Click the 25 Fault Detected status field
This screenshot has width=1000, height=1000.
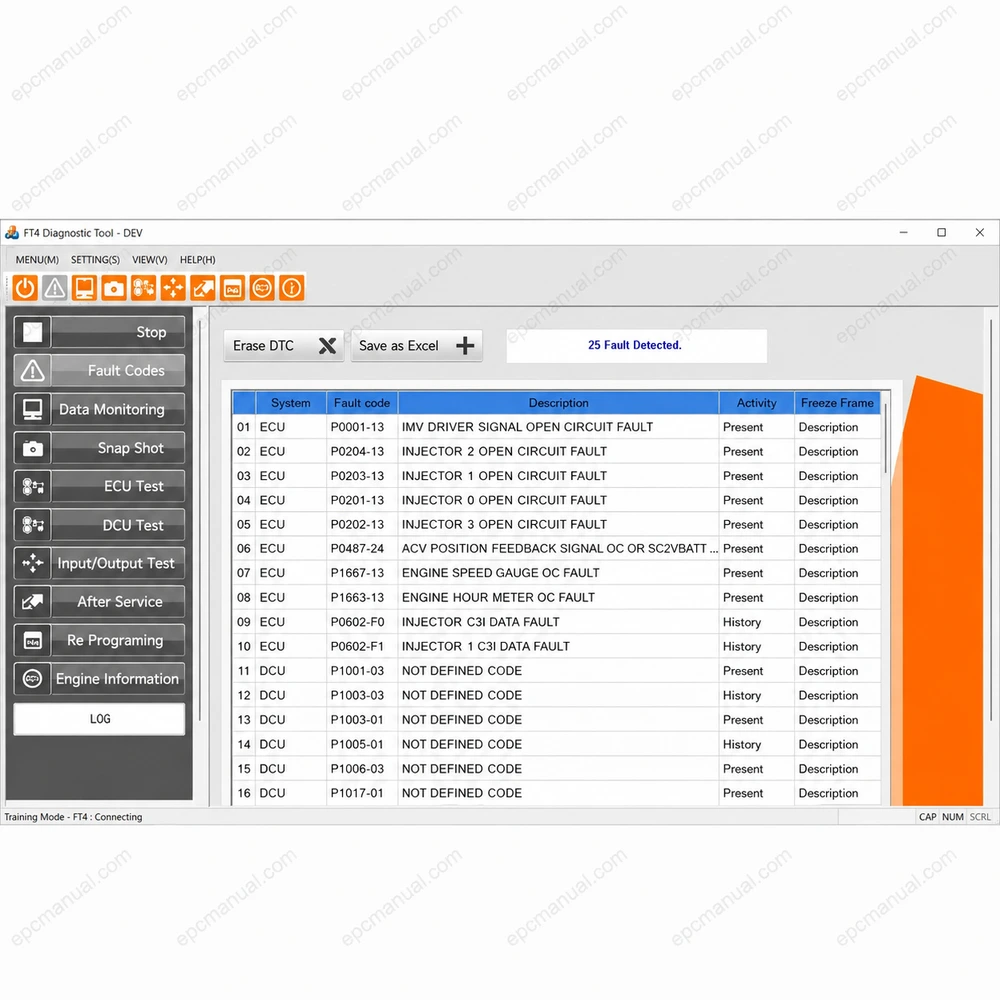[636, 346]
